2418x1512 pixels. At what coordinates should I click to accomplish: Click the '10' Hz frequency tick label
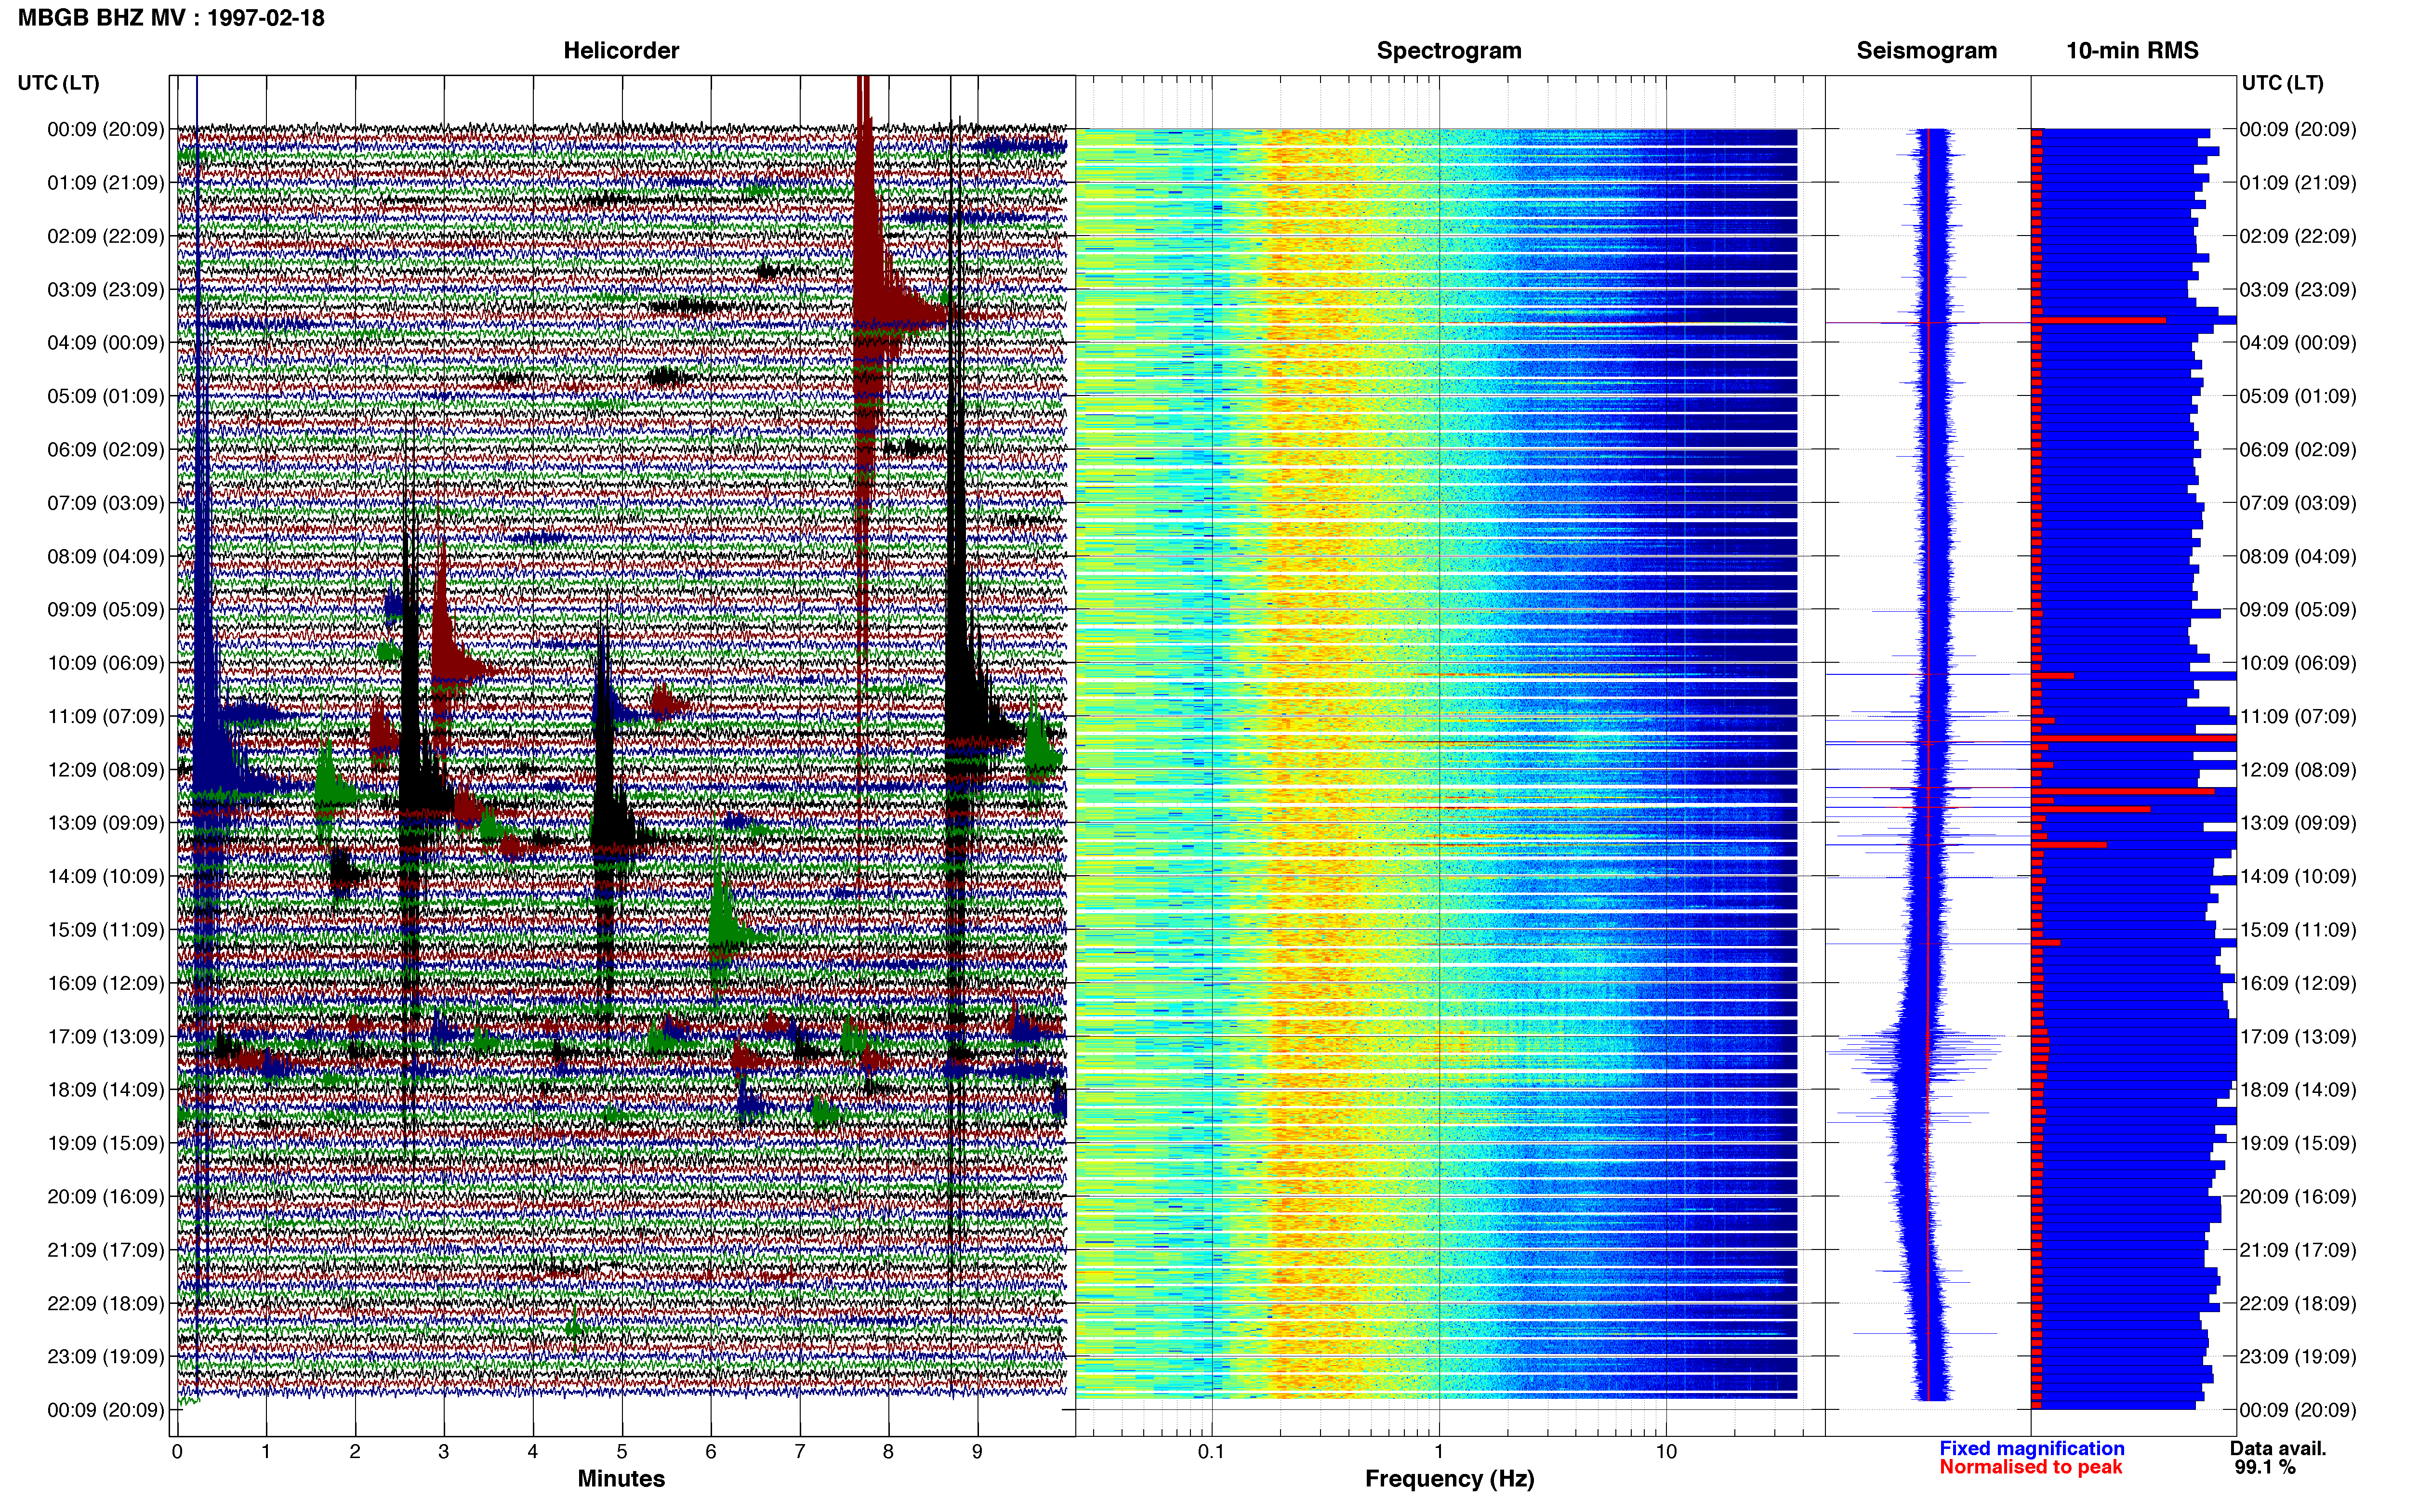[1666, 1451]
